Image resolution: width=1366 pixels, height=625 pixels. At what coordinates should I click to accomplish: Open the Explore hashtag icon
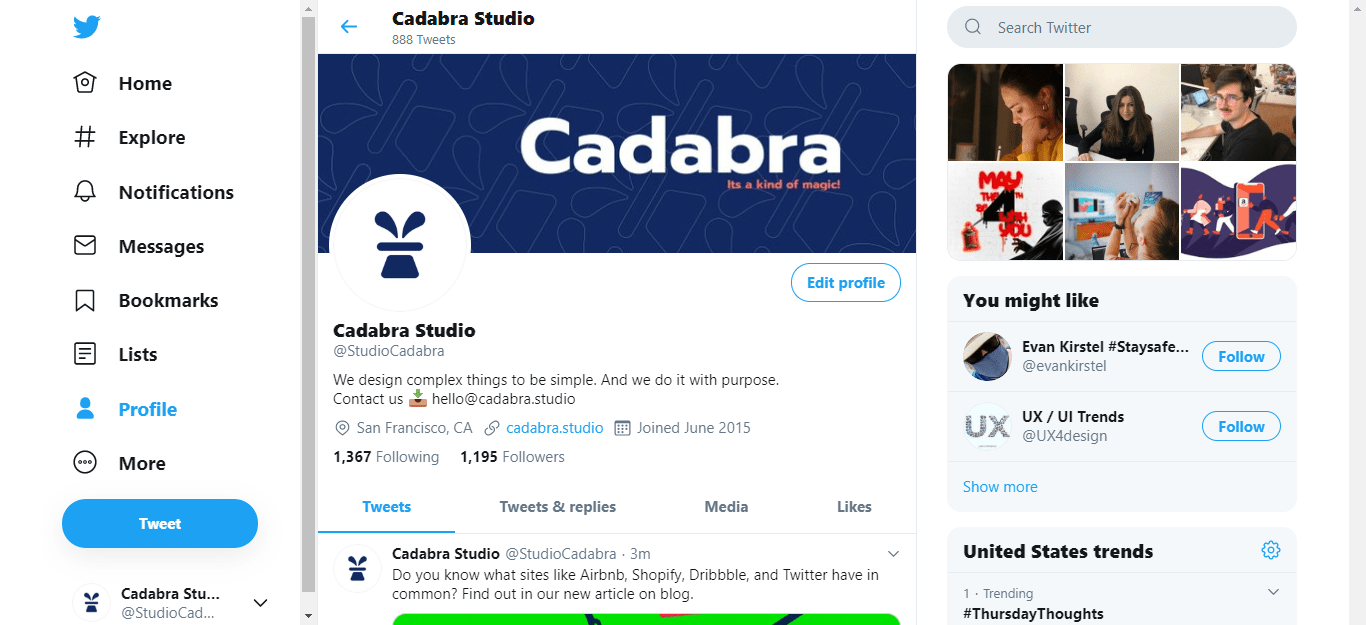tap(85, 137)
